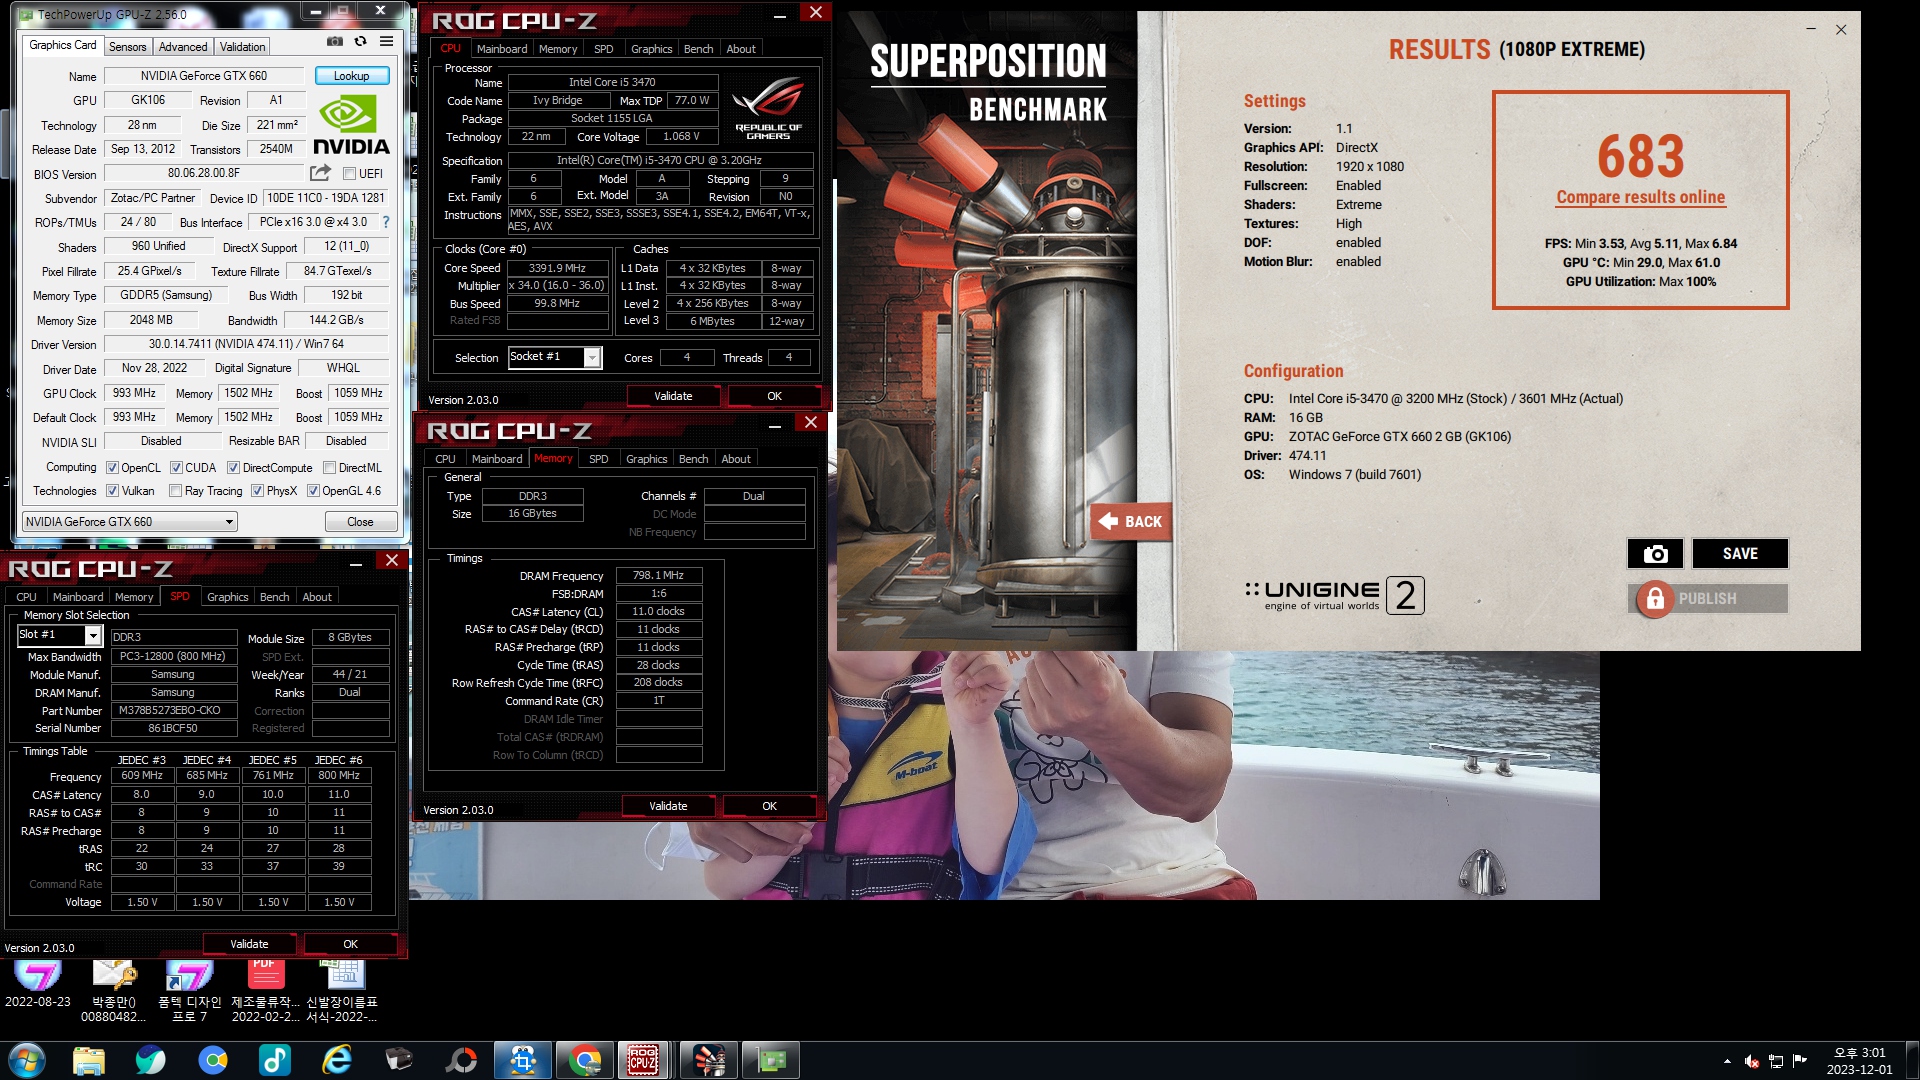Screen dimensions: 1920x1080
Task: Open the NVIDIA GeForce GTX 660 GPU dropdown
Action: [x=130, y=521]
